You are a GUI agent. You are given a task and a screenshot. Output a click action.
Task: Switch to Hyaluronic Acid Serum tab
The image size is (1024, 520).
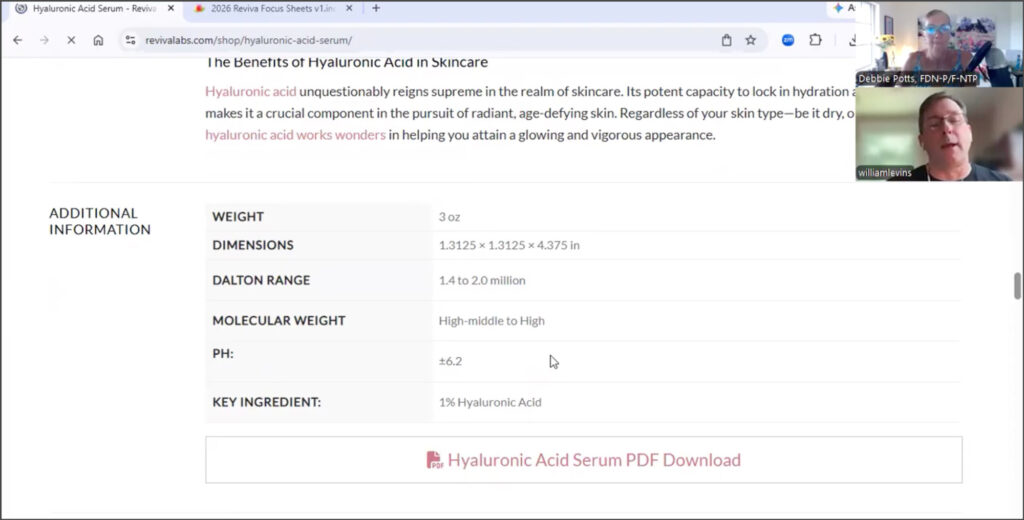tap(95, 8)
